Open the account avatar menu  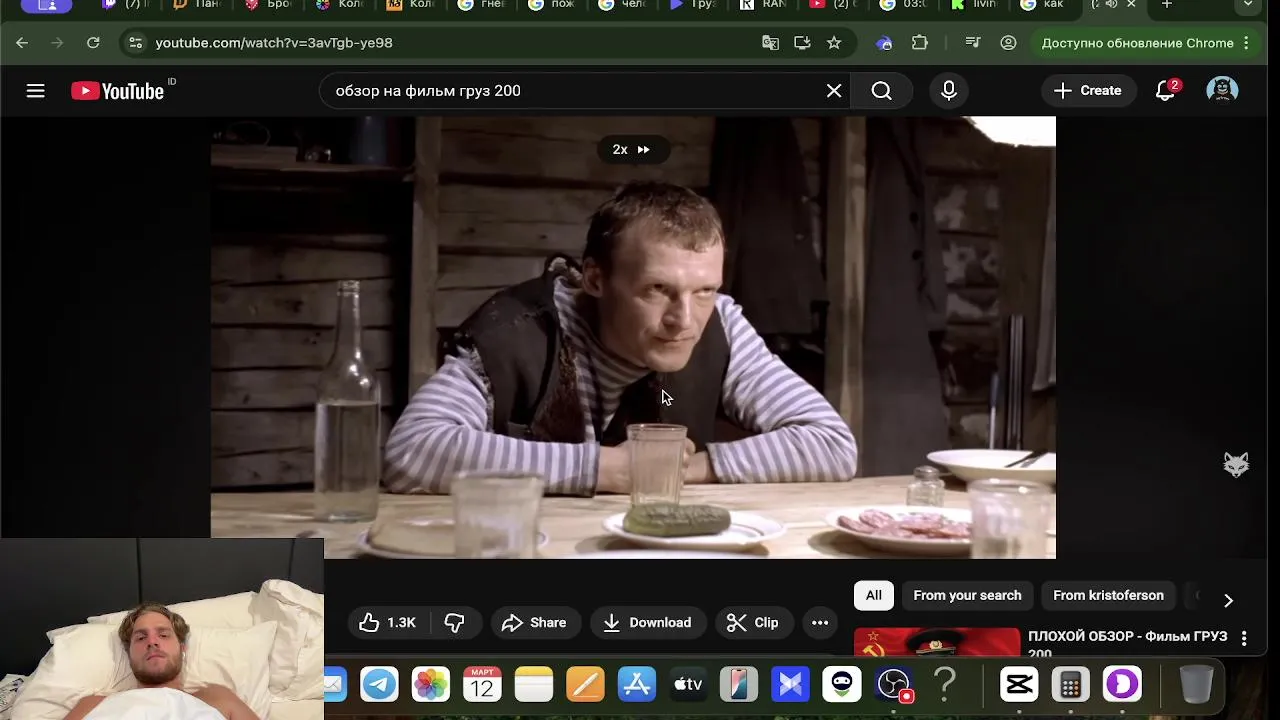[x=1222, y=91]
